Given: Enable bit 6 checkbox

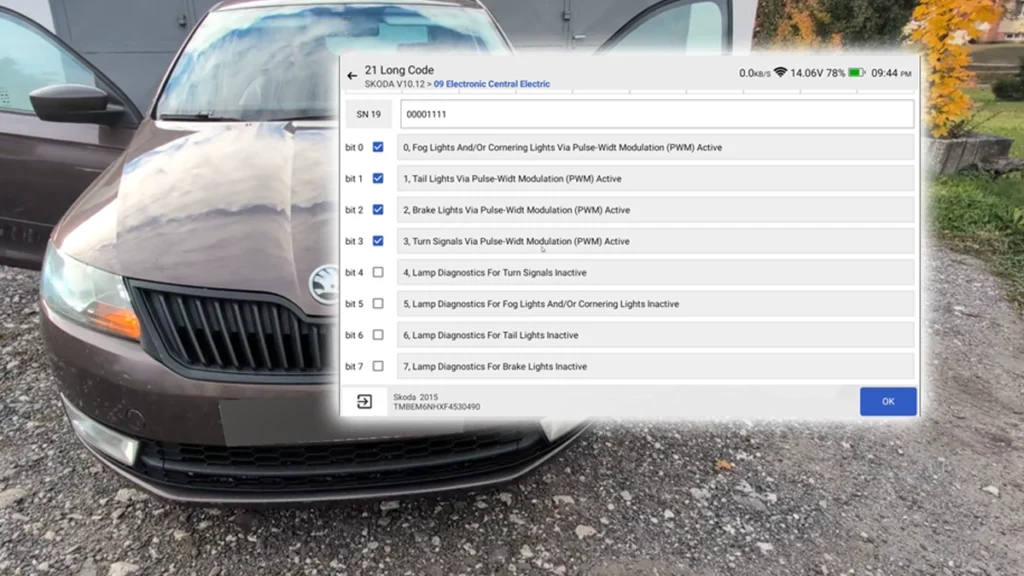Looking at the screenshot, I should [x=378, y=335].
